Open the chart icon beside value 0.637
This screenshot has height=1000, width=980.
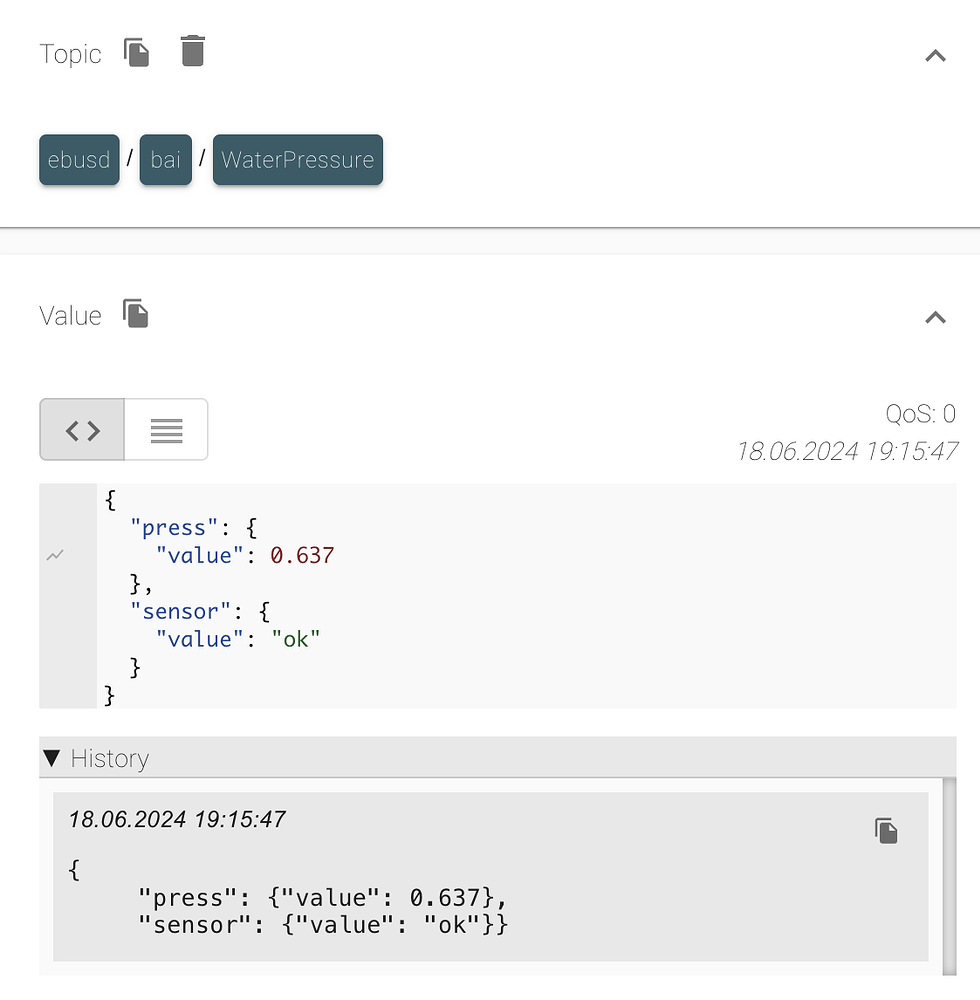(55, 555)
